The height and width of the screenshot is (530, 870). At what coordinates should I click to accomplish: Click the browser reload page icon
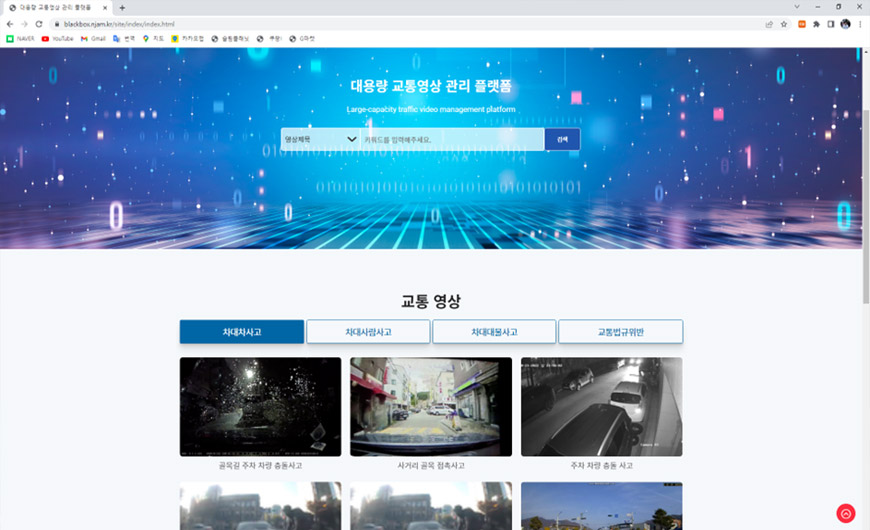click(39, 23)
